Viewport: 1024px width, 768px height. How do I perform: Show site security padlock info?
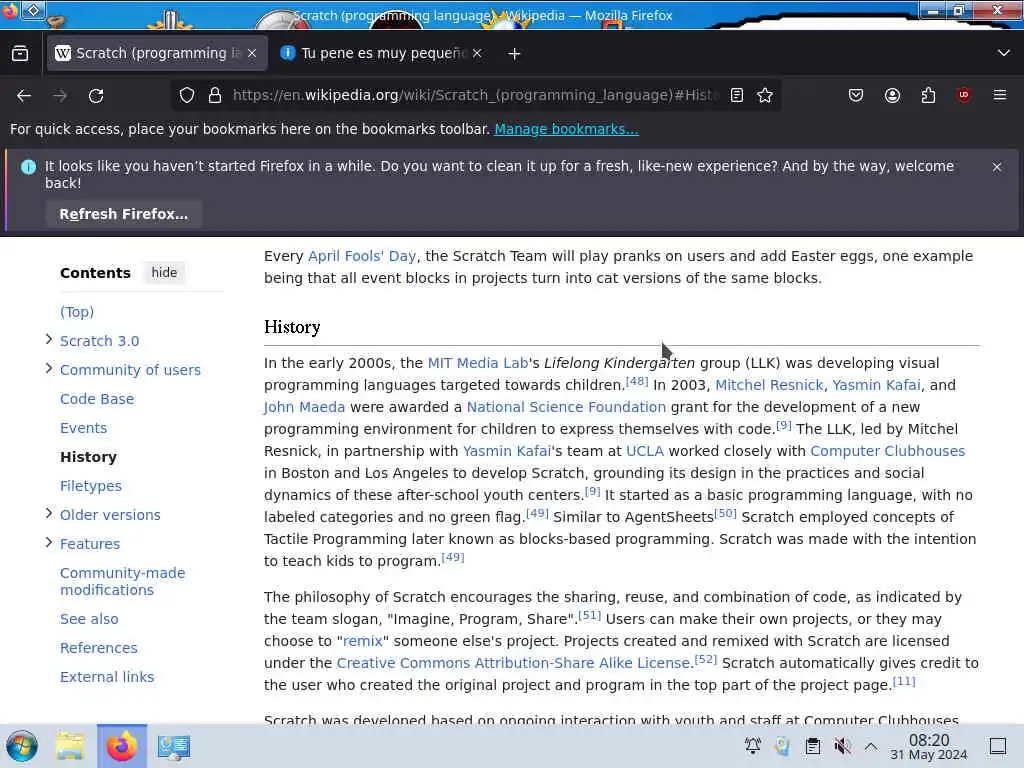(x=215, y=95)
